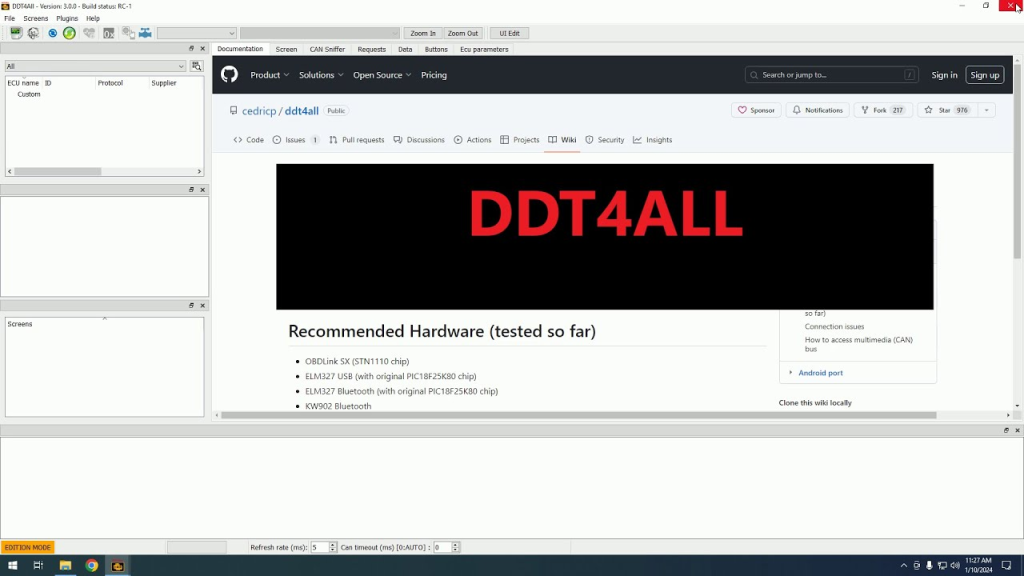
Task: Expand the Product menu on GitHub
Action: point(270,75)
